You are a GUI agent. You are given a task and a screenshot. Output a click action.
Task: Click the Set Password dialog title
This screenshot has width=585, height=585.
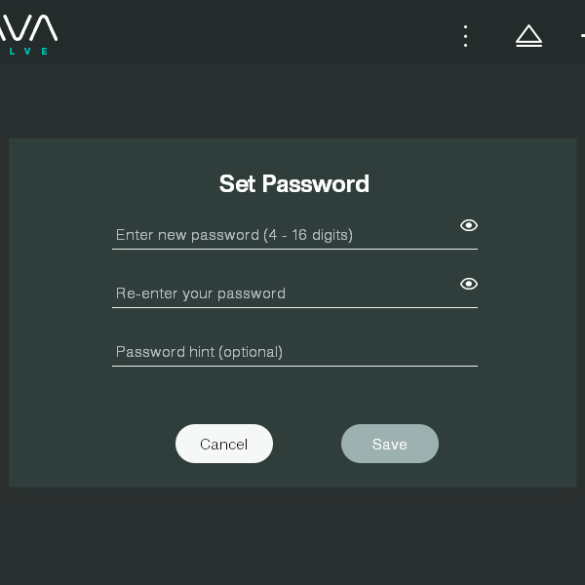coord(294,184)
